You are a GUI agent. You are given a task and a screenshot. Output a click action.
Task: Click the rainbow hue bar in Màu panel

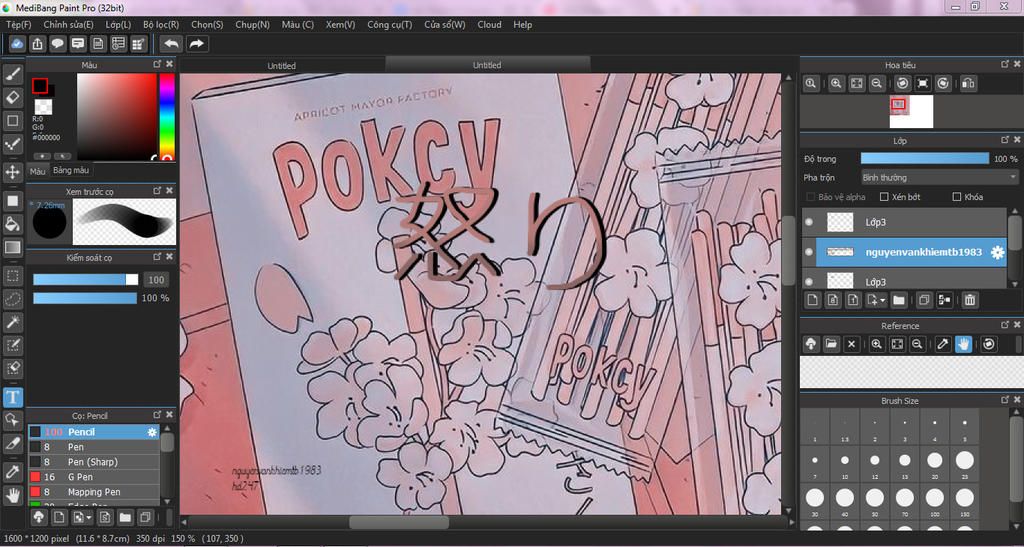point(167,116)
